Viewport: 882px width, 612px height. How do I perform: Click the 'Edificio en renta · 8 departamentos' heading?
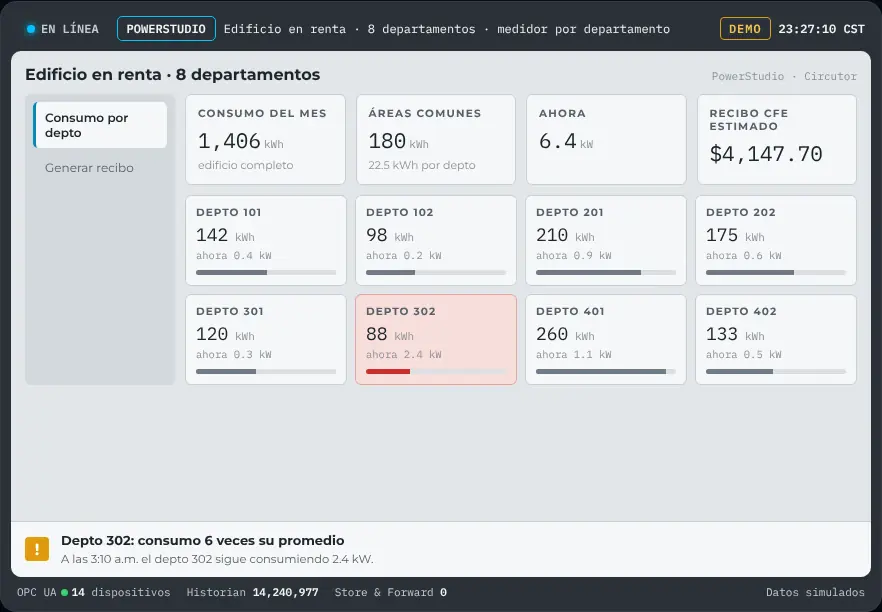pyautogui.click(x=173, y=74)
